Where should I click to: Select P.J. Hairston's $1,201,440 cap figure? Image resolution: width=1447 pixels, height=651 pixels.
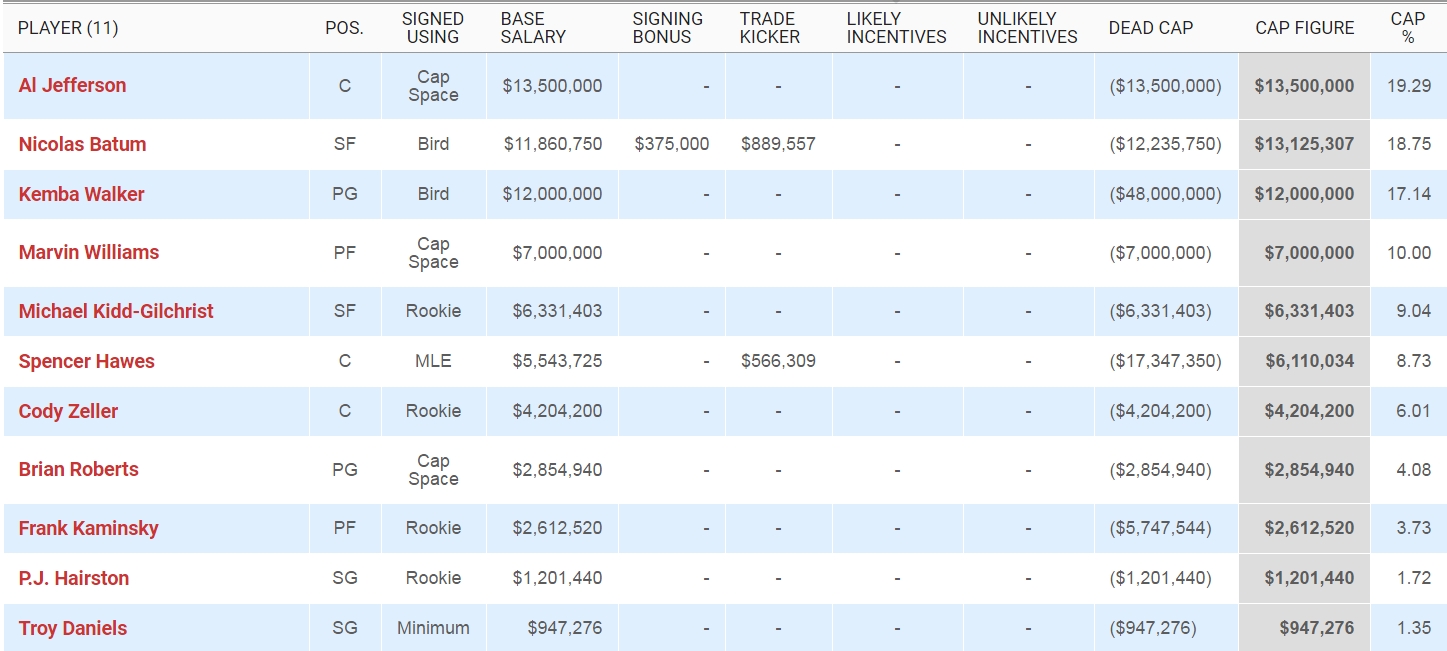point(1310,578)
